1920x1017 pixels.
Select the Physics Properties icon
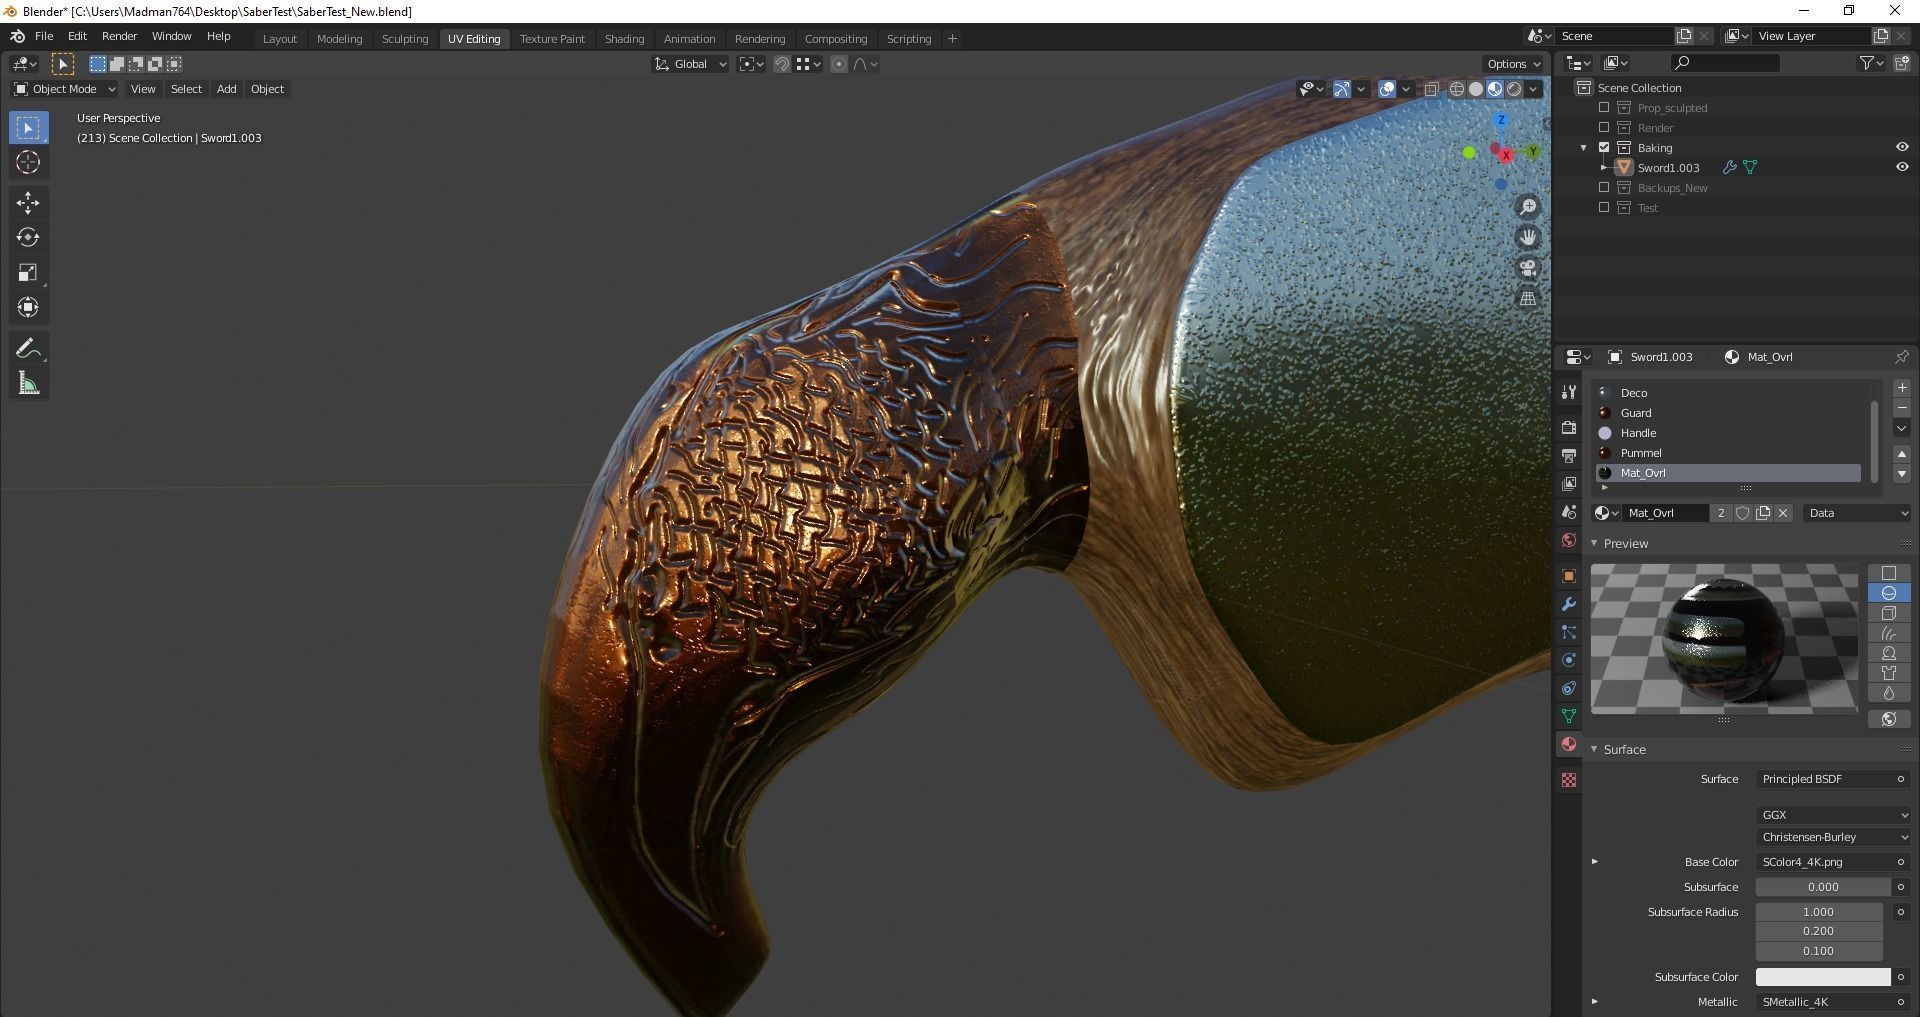[1568, 660]
